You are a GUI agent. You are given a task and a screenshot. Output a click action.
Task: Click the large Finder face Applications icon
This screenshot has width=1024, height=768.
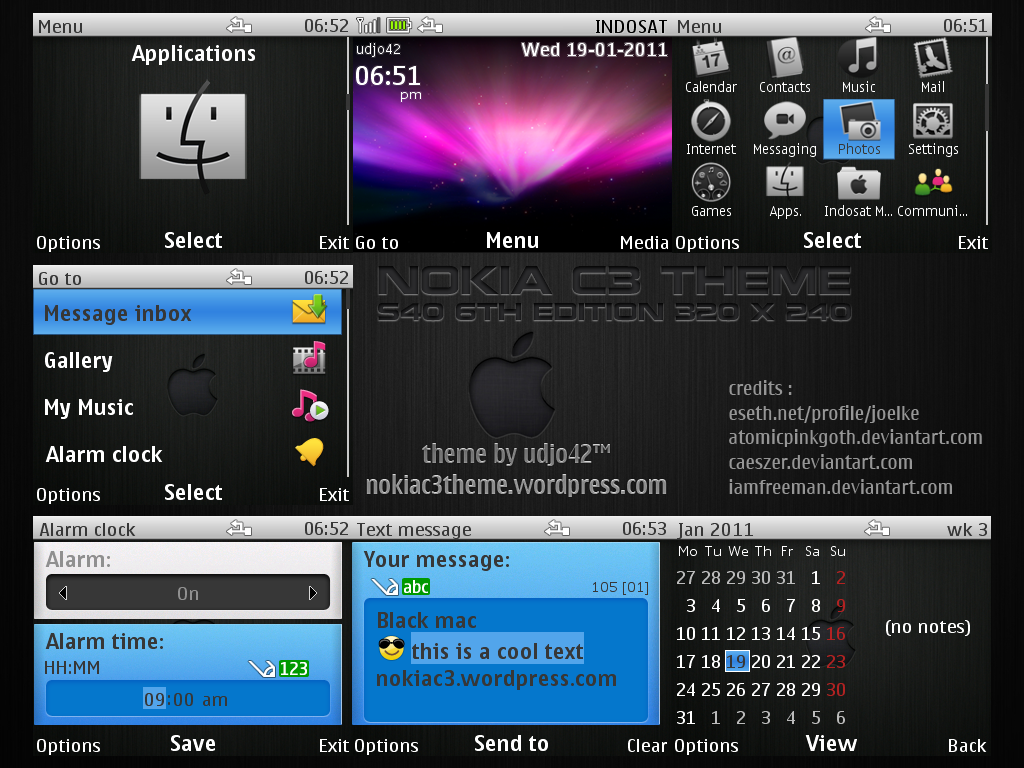193,136
